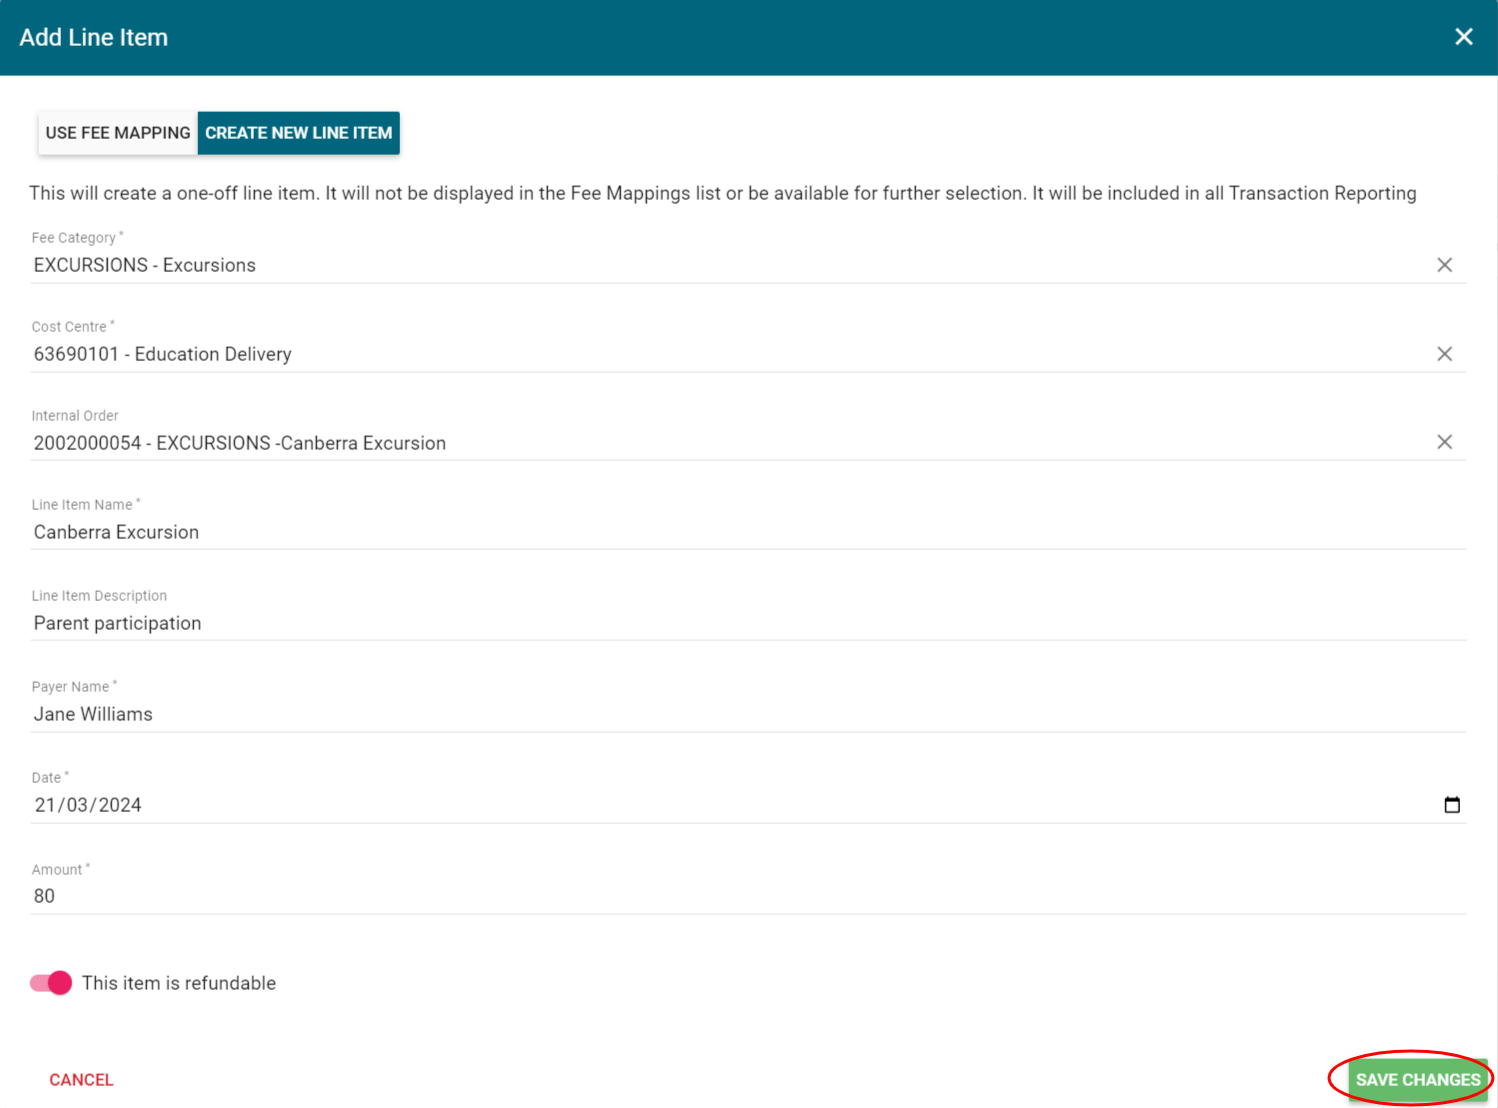This screenshot has width=1498, height=1108.
Task: Select the day '21' in the Date field
Action: tap(45, 805)
